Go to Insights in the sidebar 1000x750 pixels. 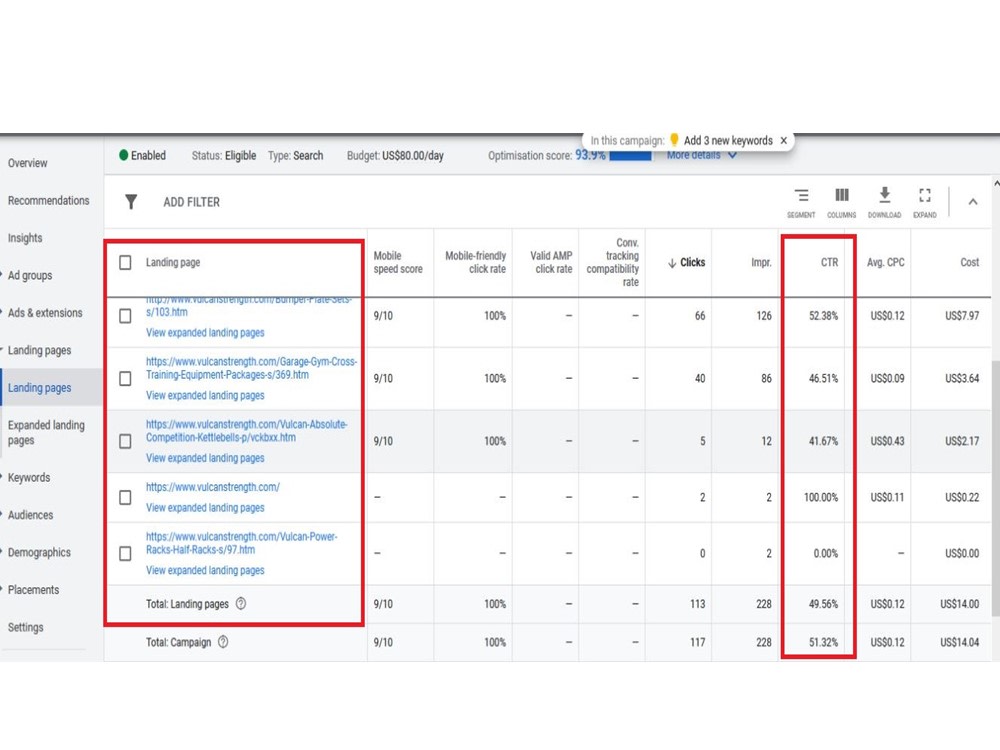pyautogui.click(x=25, y=238)
